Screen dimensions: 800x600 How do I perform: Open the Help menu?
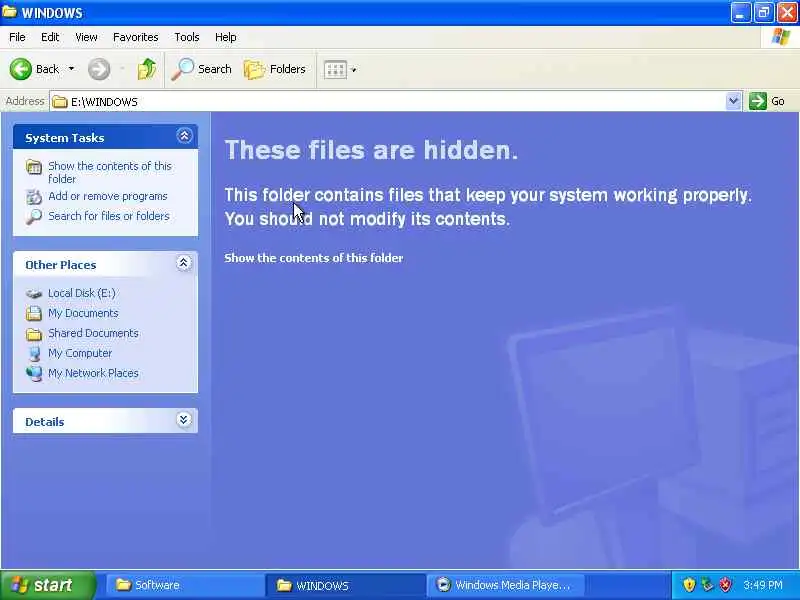click(226, 37)
